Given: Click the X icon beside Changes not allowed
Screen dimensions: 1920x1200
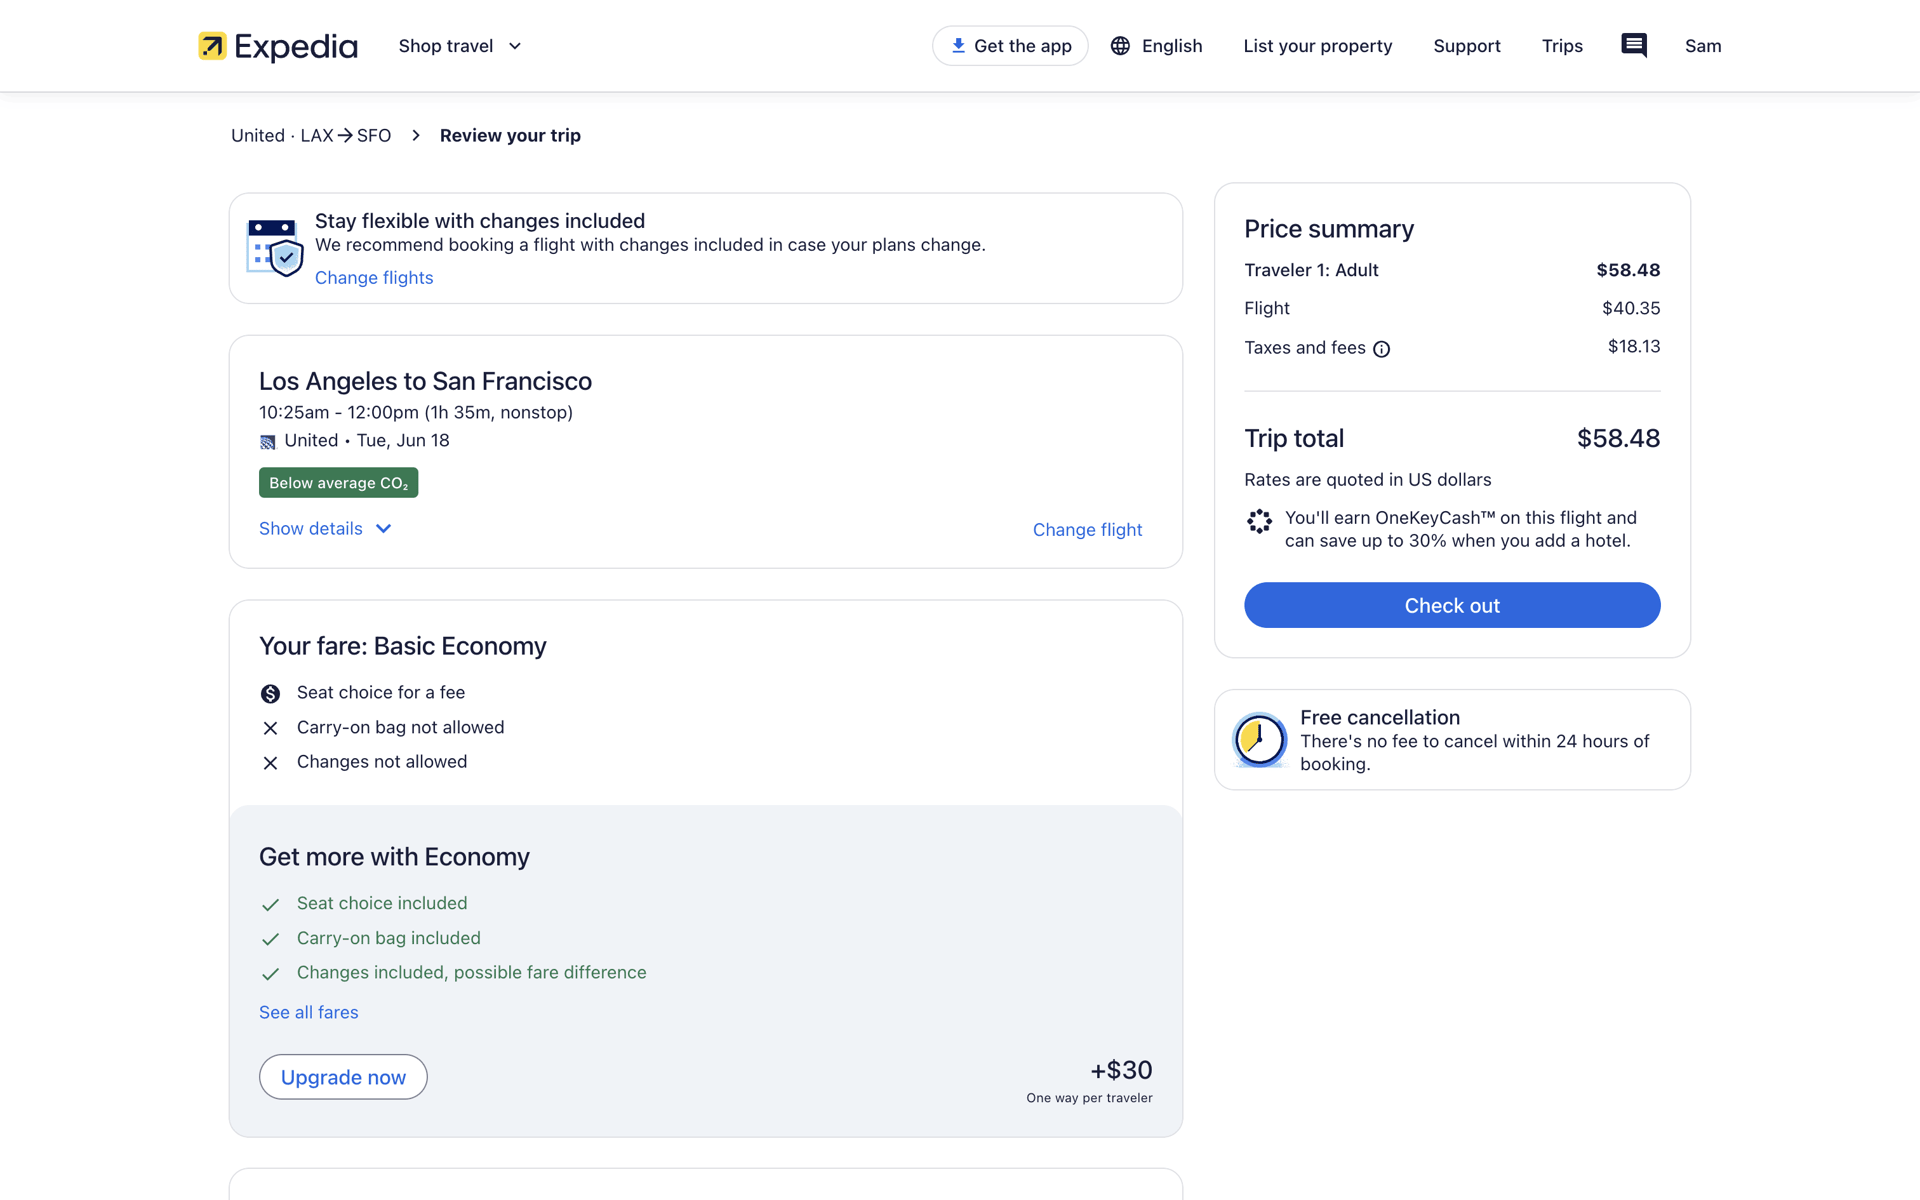Looking at the screenshot, I should click(x=270, y=763).
